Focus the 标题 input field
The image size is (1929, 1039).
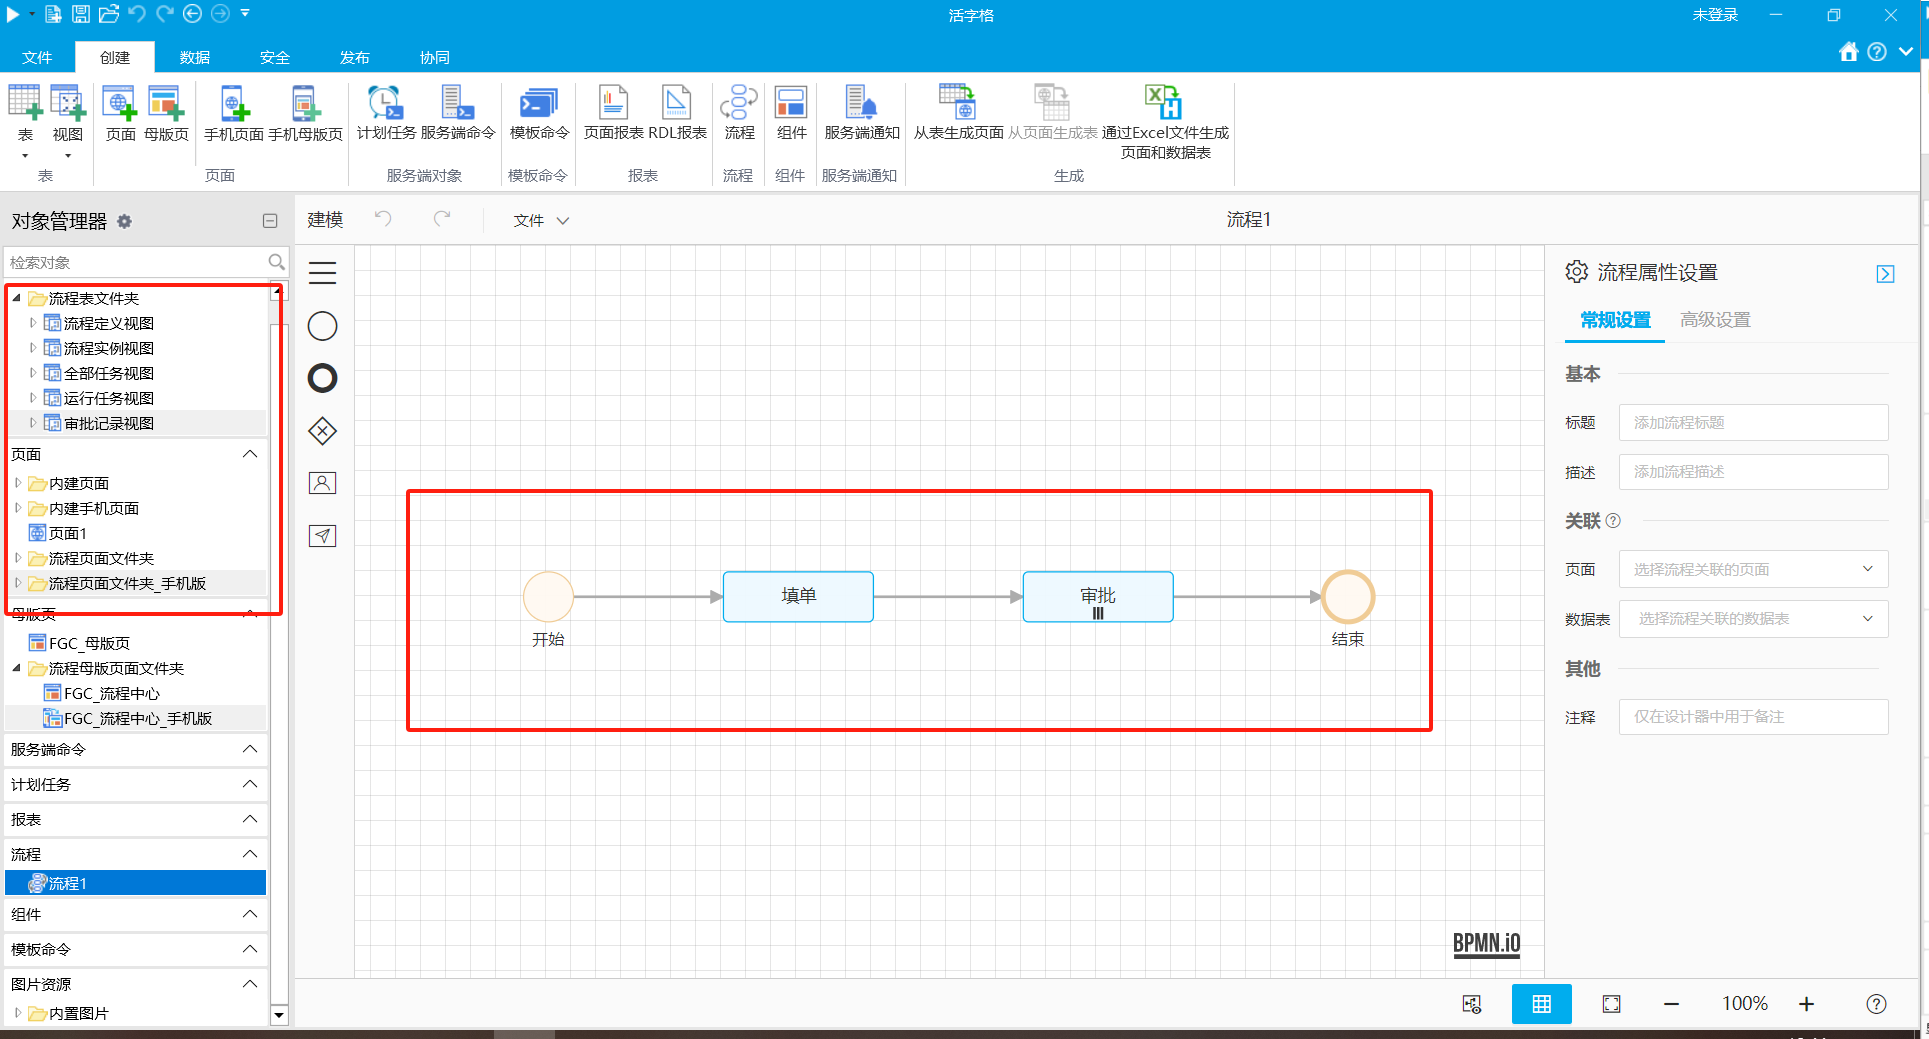pyautogui.click(x=1753, y=422)
